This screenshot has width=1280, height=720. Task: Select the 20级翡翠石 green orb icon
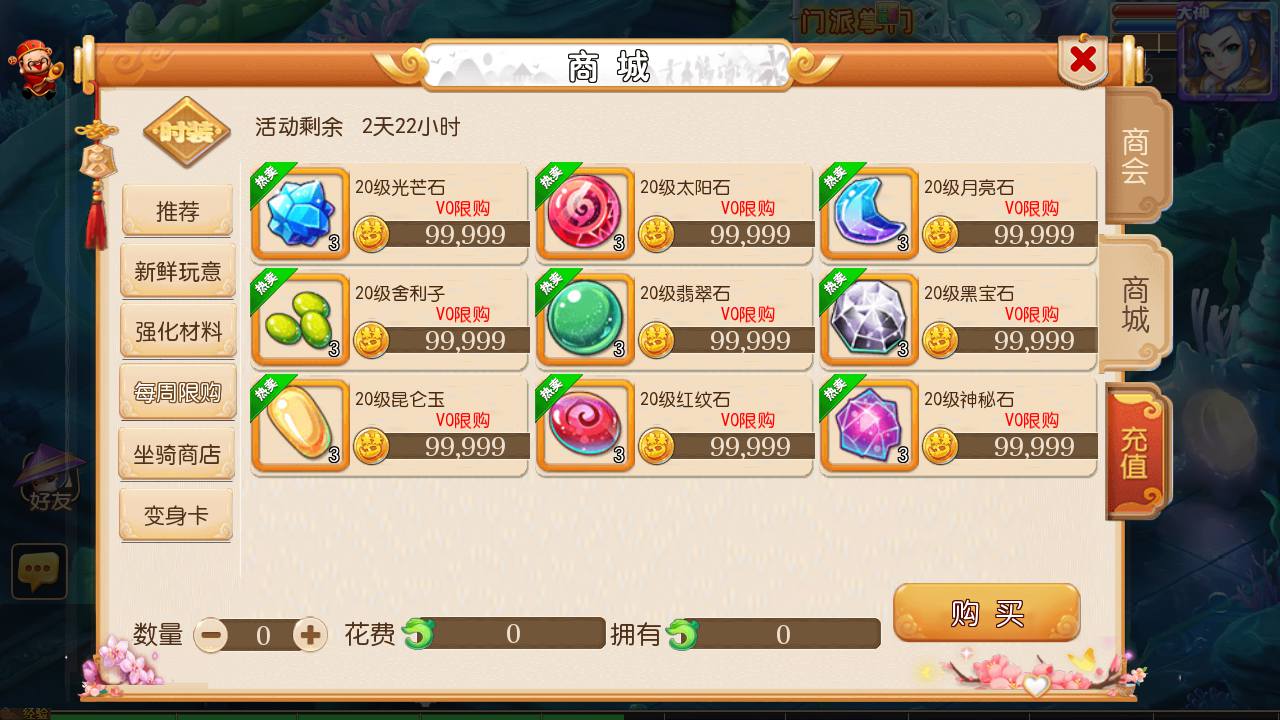[x=585, y=319]
